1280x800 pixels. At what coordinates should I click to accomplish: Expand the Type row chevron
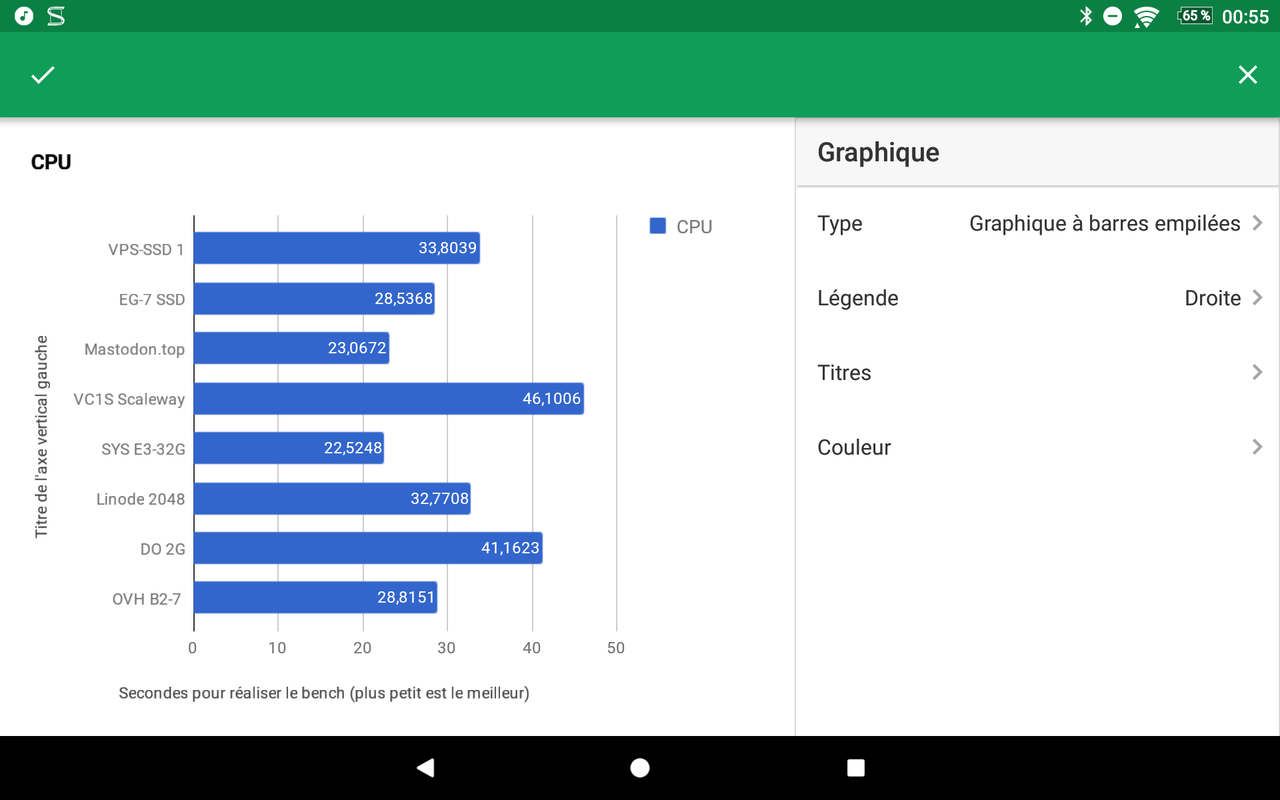tap(1257, 223)
